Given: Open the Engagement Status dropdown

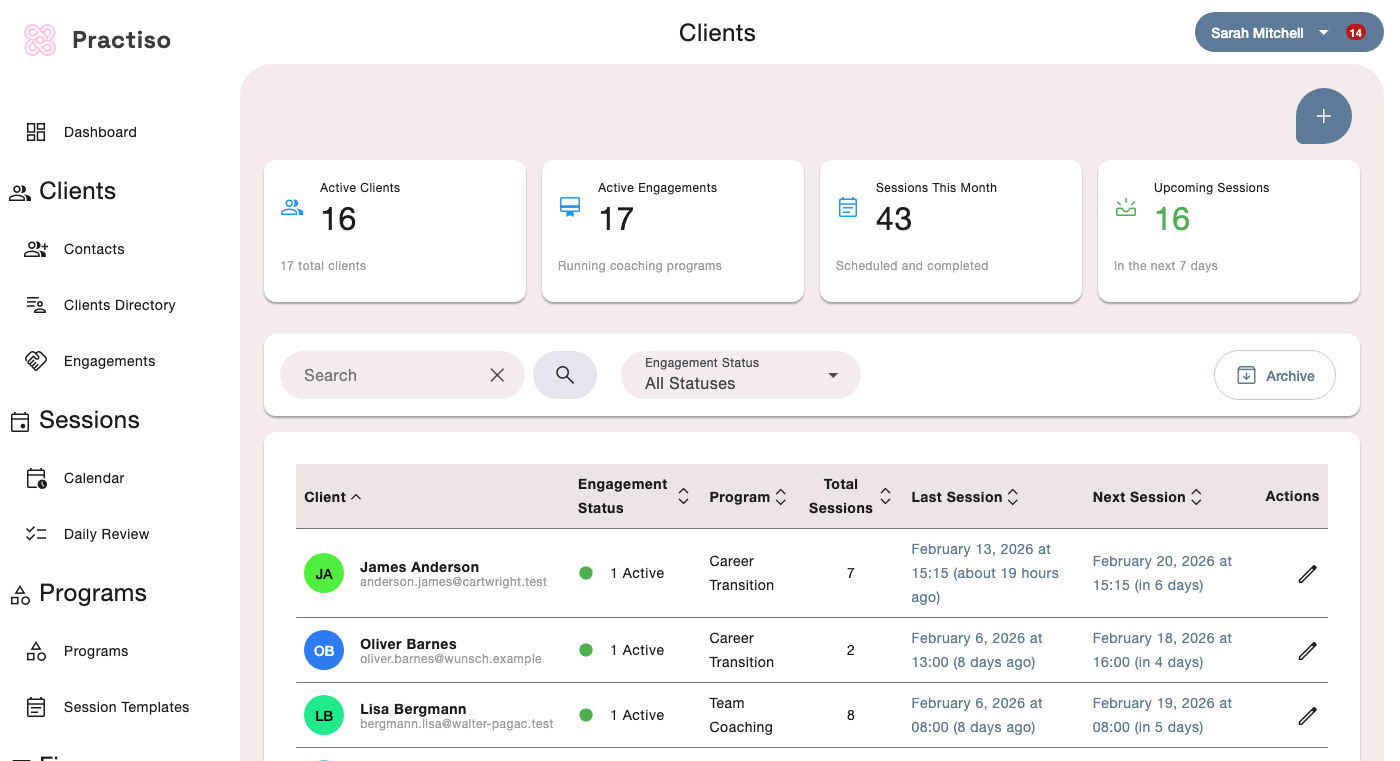Looking at the screenshot, I should click(740, 375).
